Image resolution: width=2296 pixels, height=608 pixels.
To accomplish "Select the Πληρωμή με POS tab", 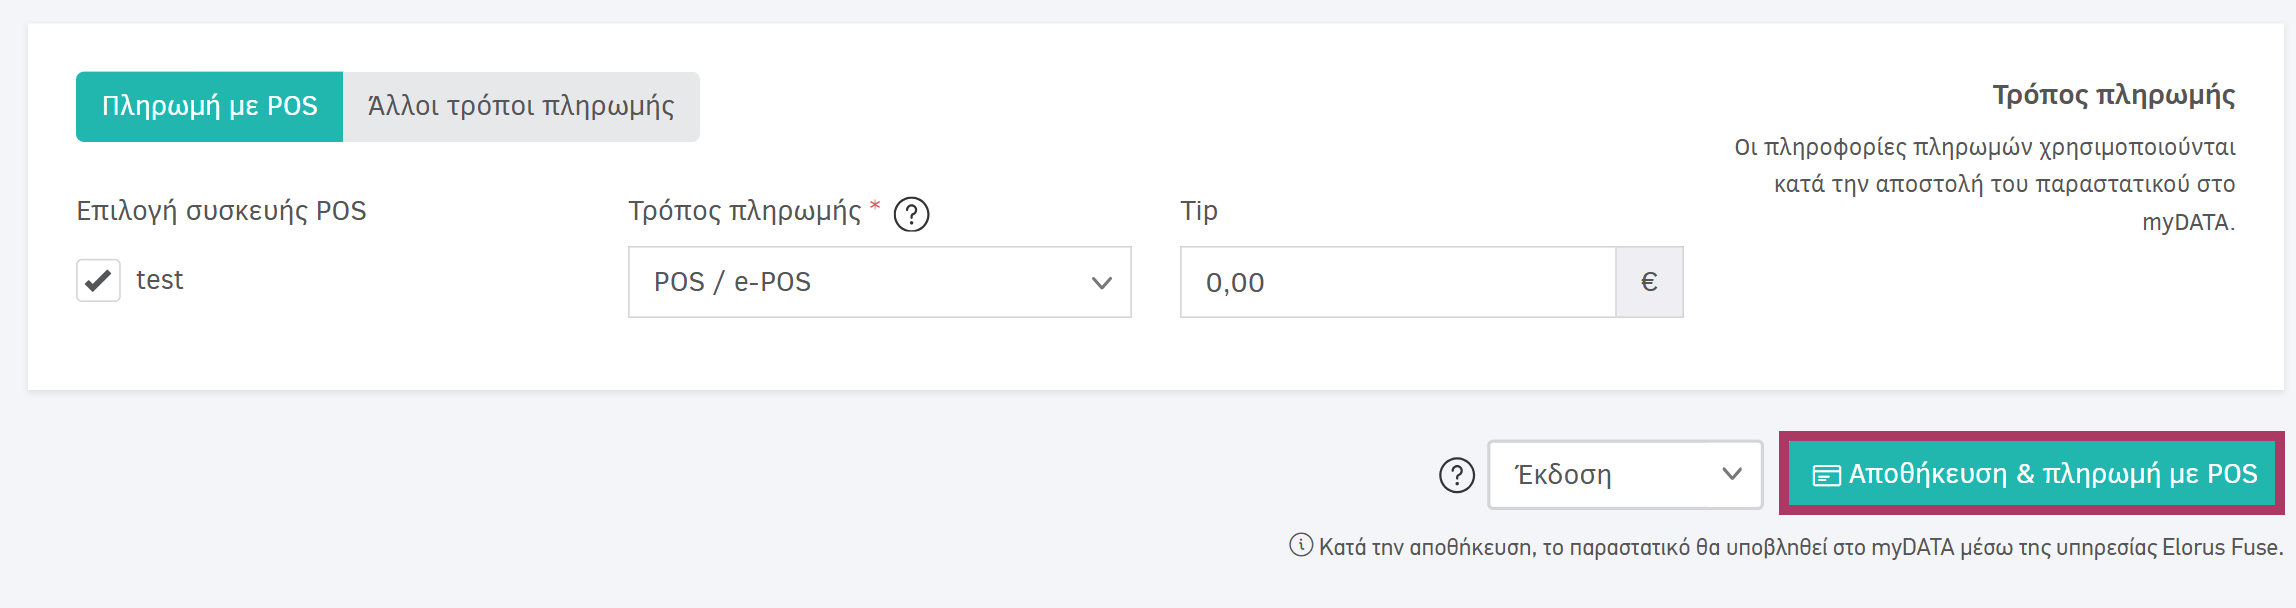I will tap(208, 104).
